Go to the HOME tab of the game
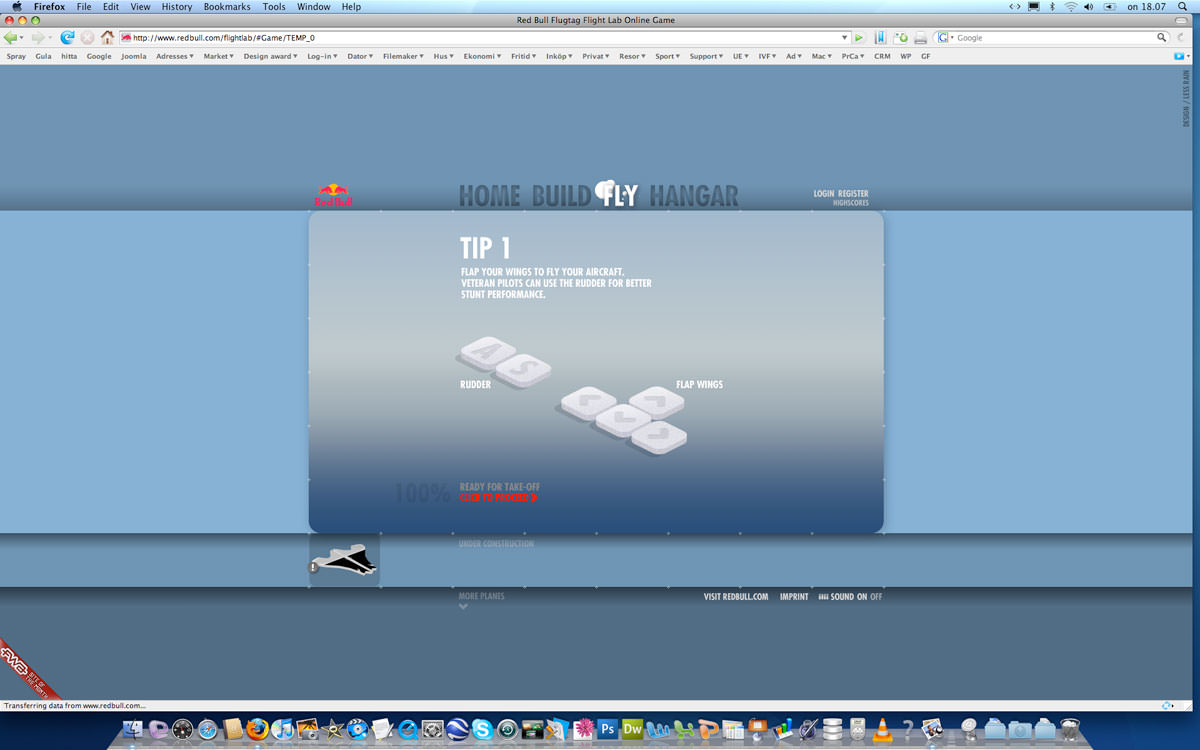The height and width of the screenshot is (750, 1200). click(490, 195)
